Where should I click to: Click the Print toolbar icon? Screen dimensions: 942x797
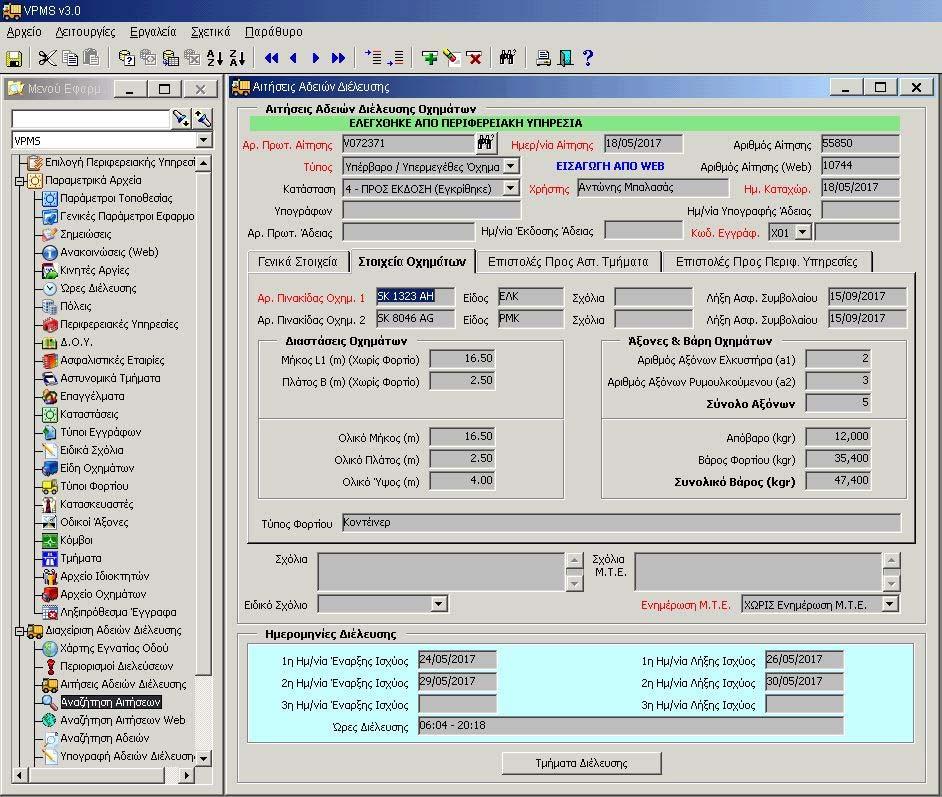(x=543, y=58)
